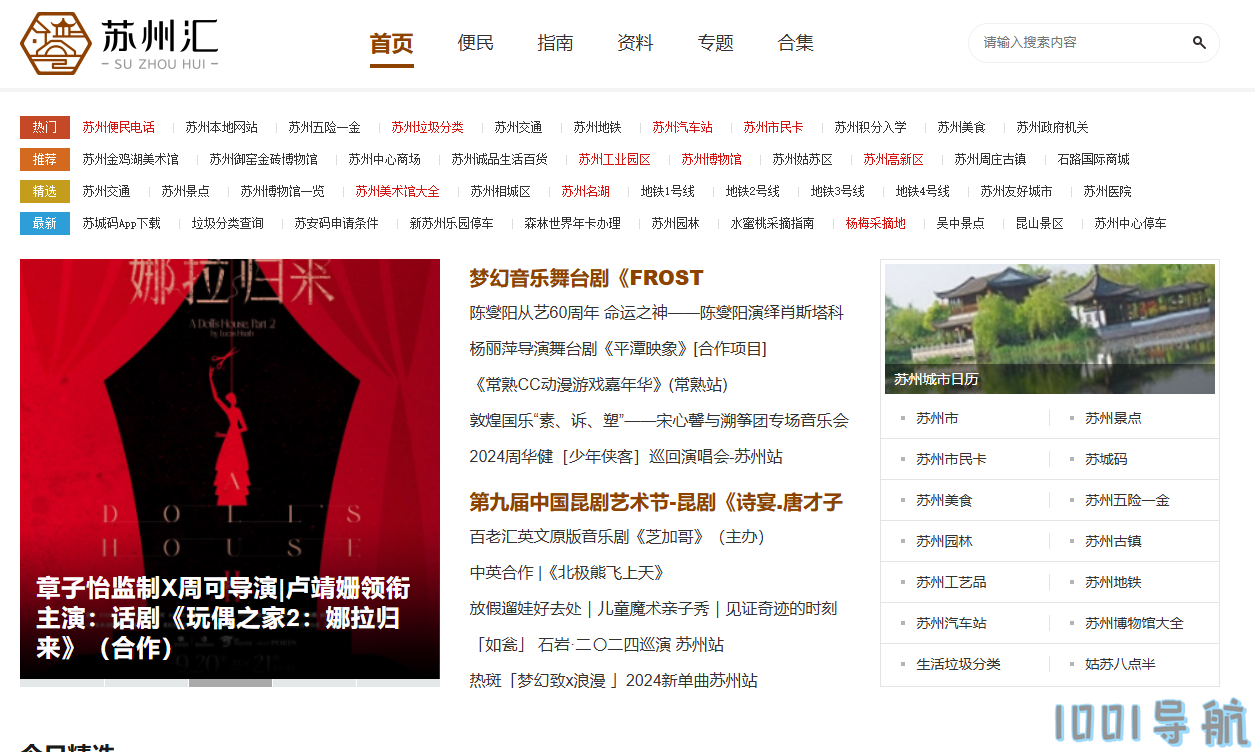
Task: Click the orange 推荐 category tag
Action: [x=45, y=159]
